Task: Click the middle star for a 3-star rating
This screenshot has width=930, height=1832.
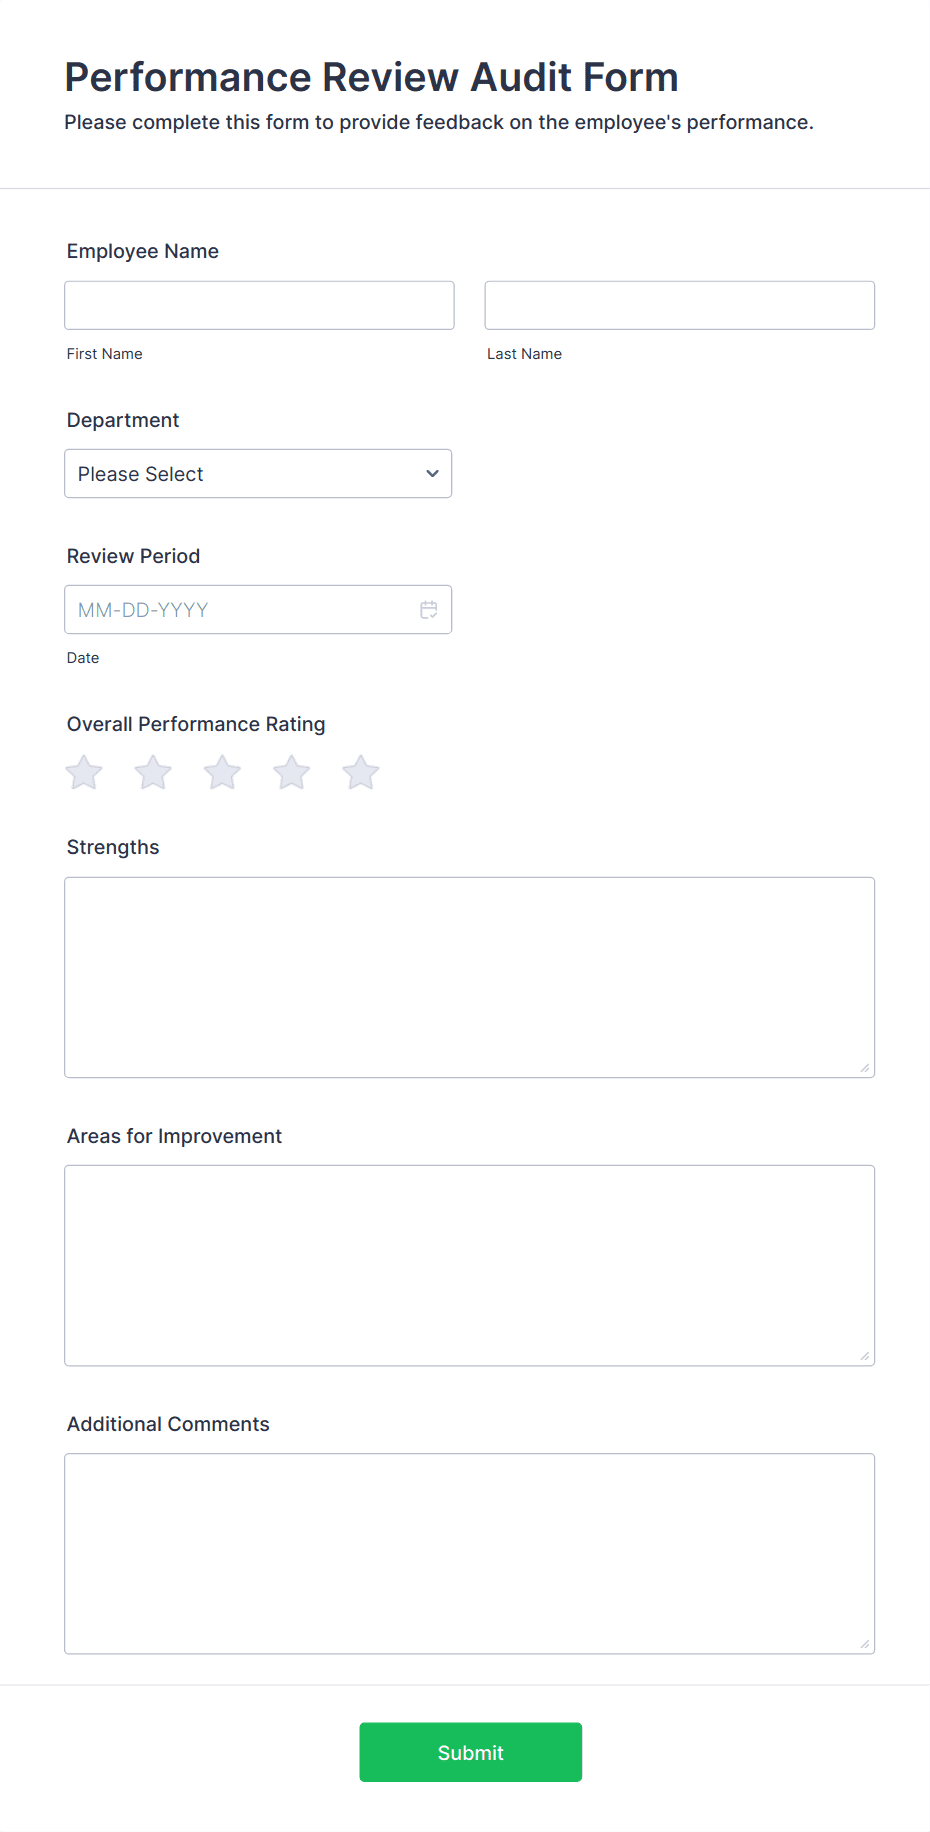Action: click(x=221, y=772)
